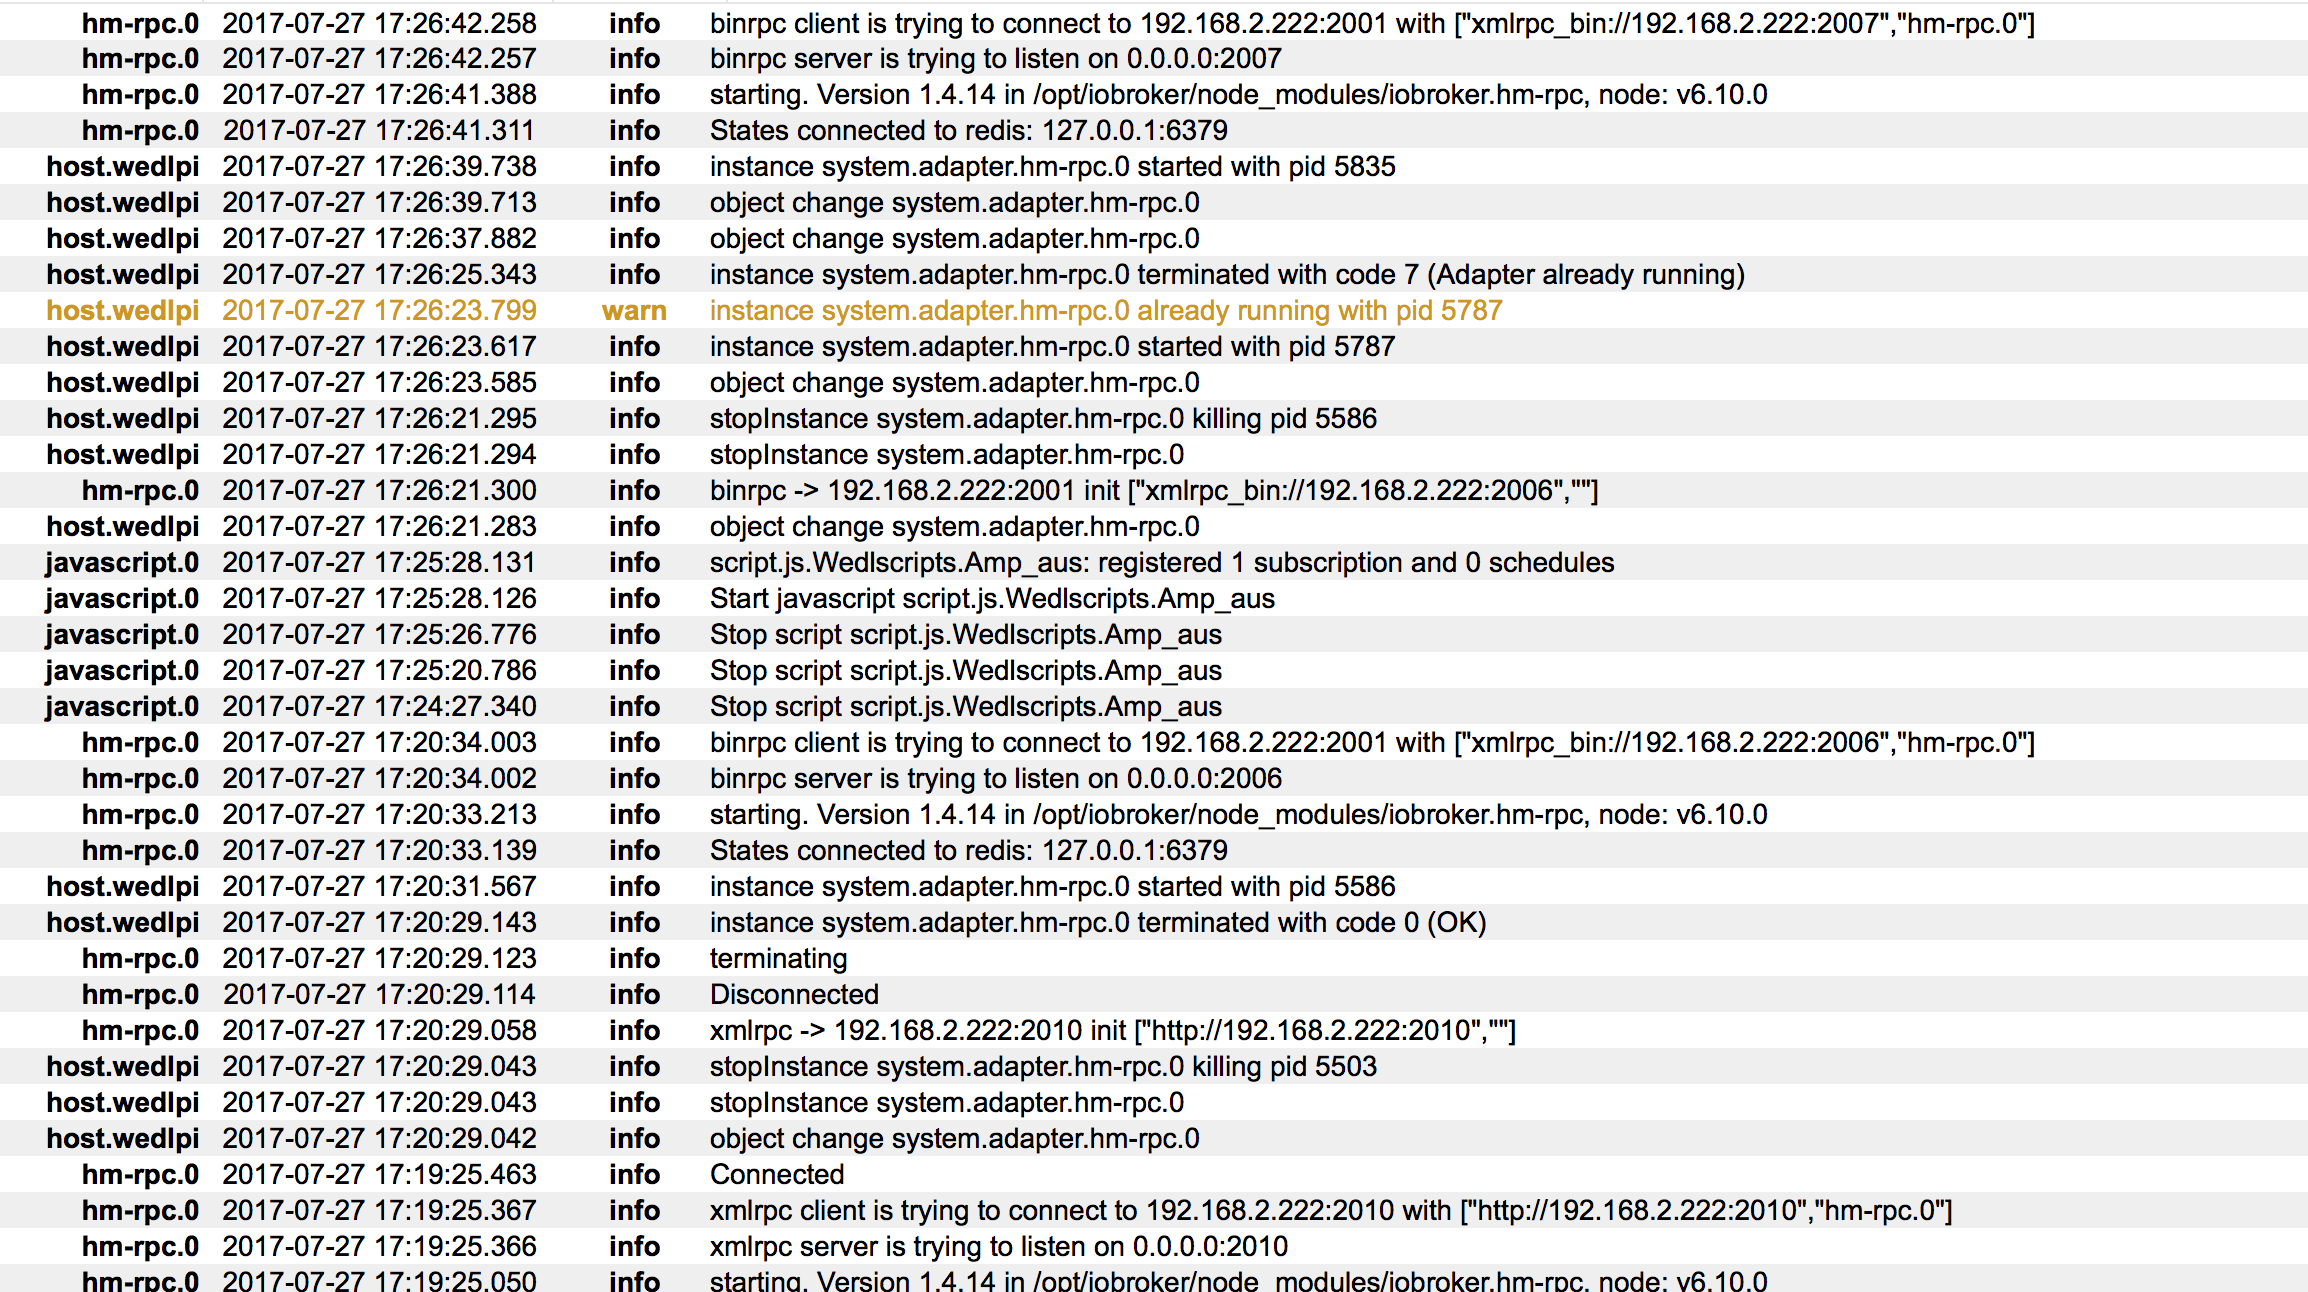
Task: Select the 'registered 1 subscription and 0 schedules' message
Action: 1161,563
